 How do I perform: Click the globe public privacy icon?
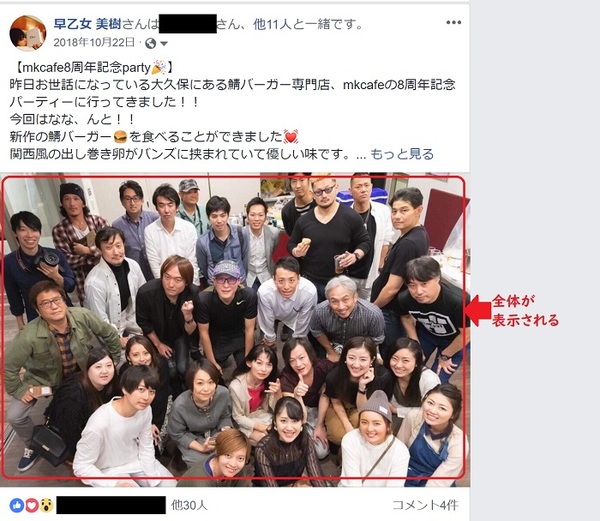(150, 44)
